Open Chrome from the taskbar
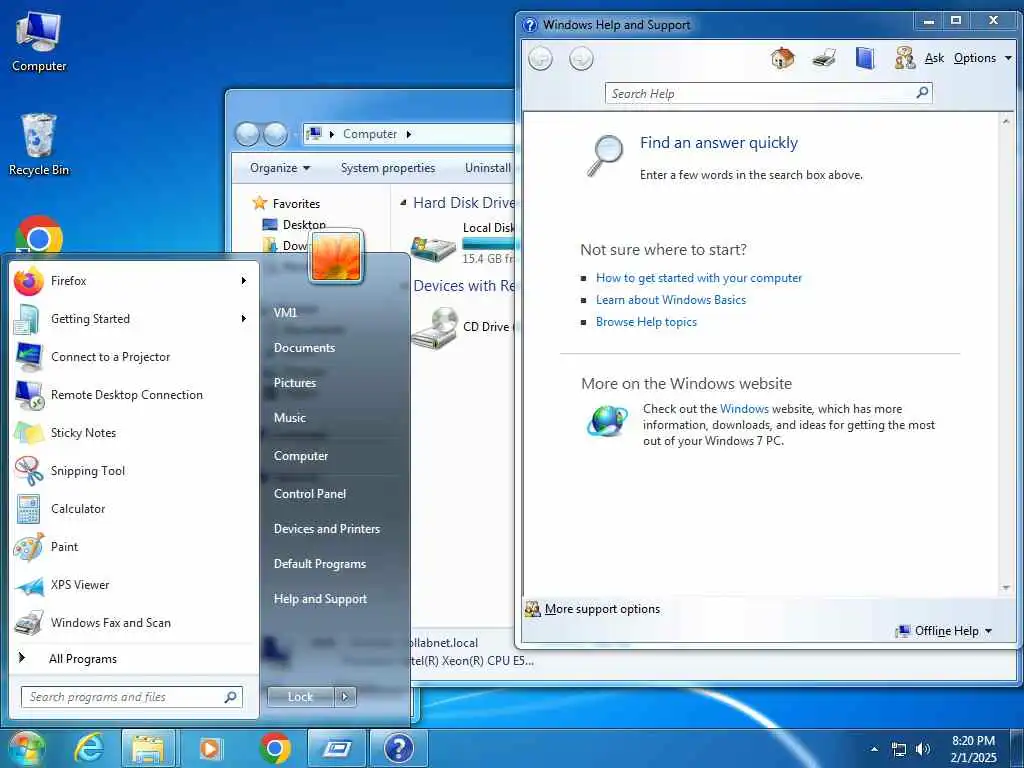The height and width of the screenshot is (768, 1024). point(275,748)
